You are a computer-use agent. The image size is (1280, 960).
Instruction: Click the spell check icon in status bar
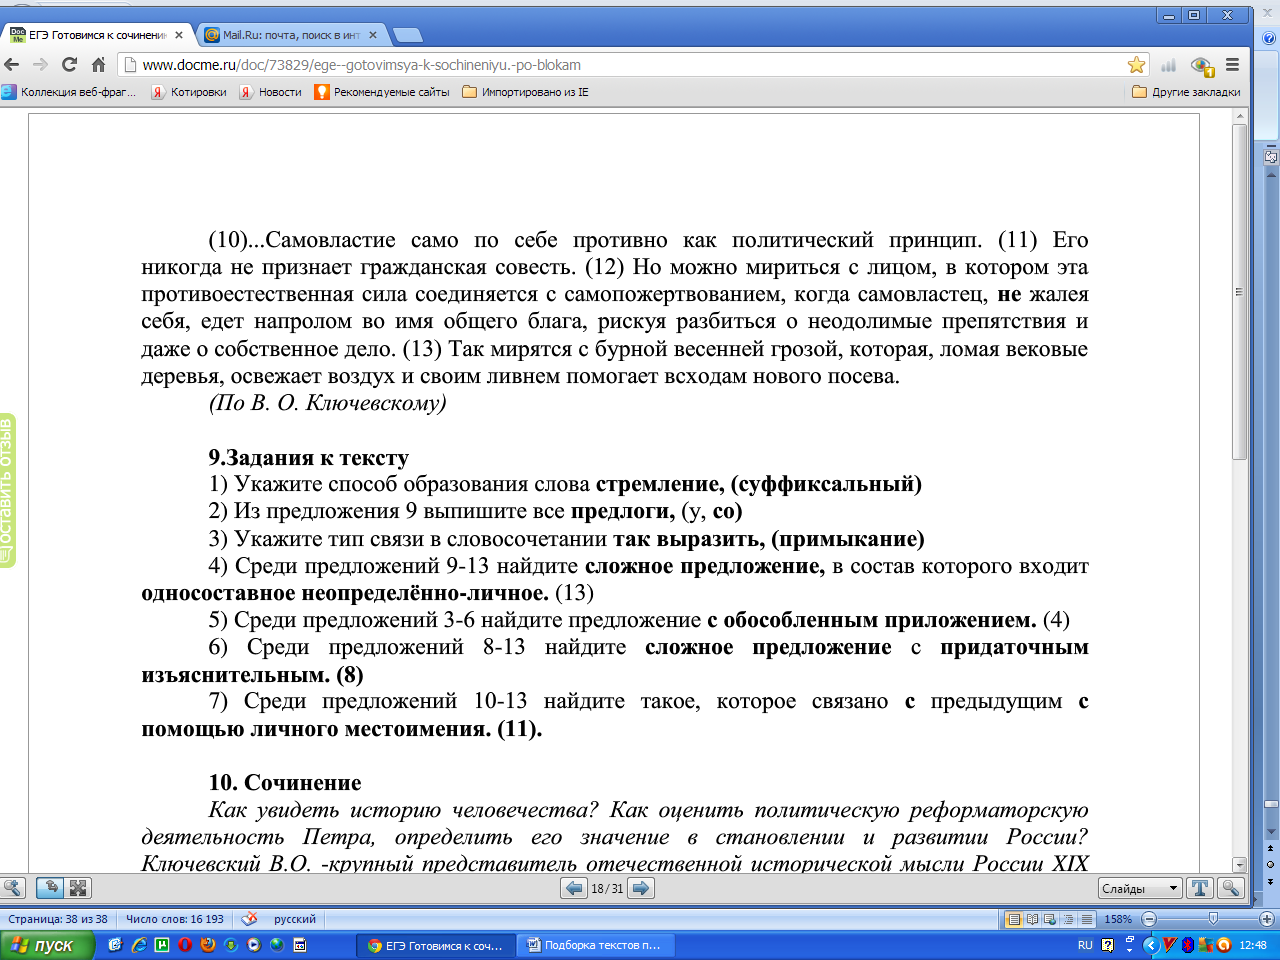click(x=250, y=919)
